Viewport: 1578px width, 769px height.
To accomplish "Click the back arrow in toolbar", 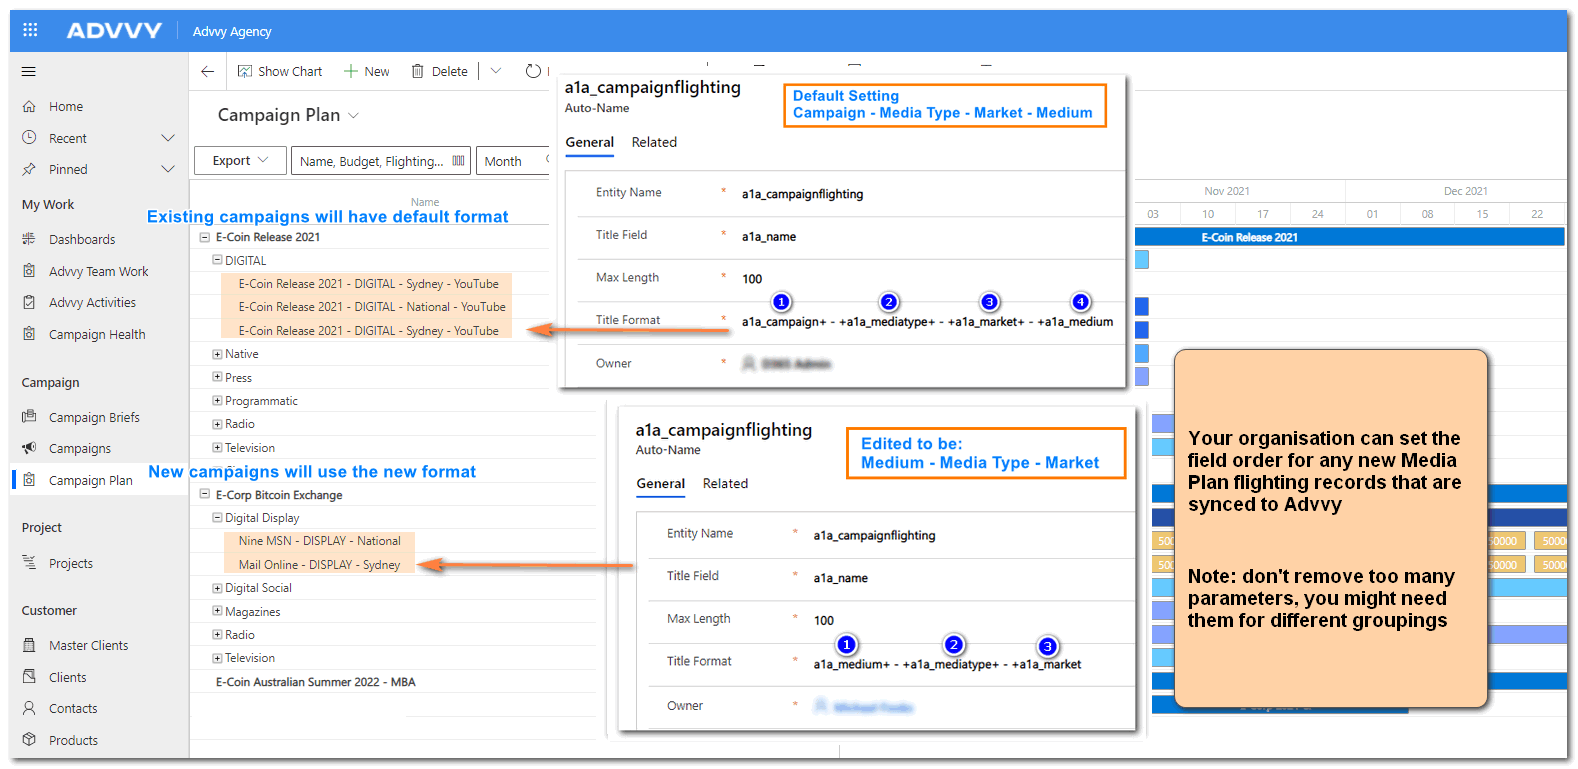I will click(207, 71).
